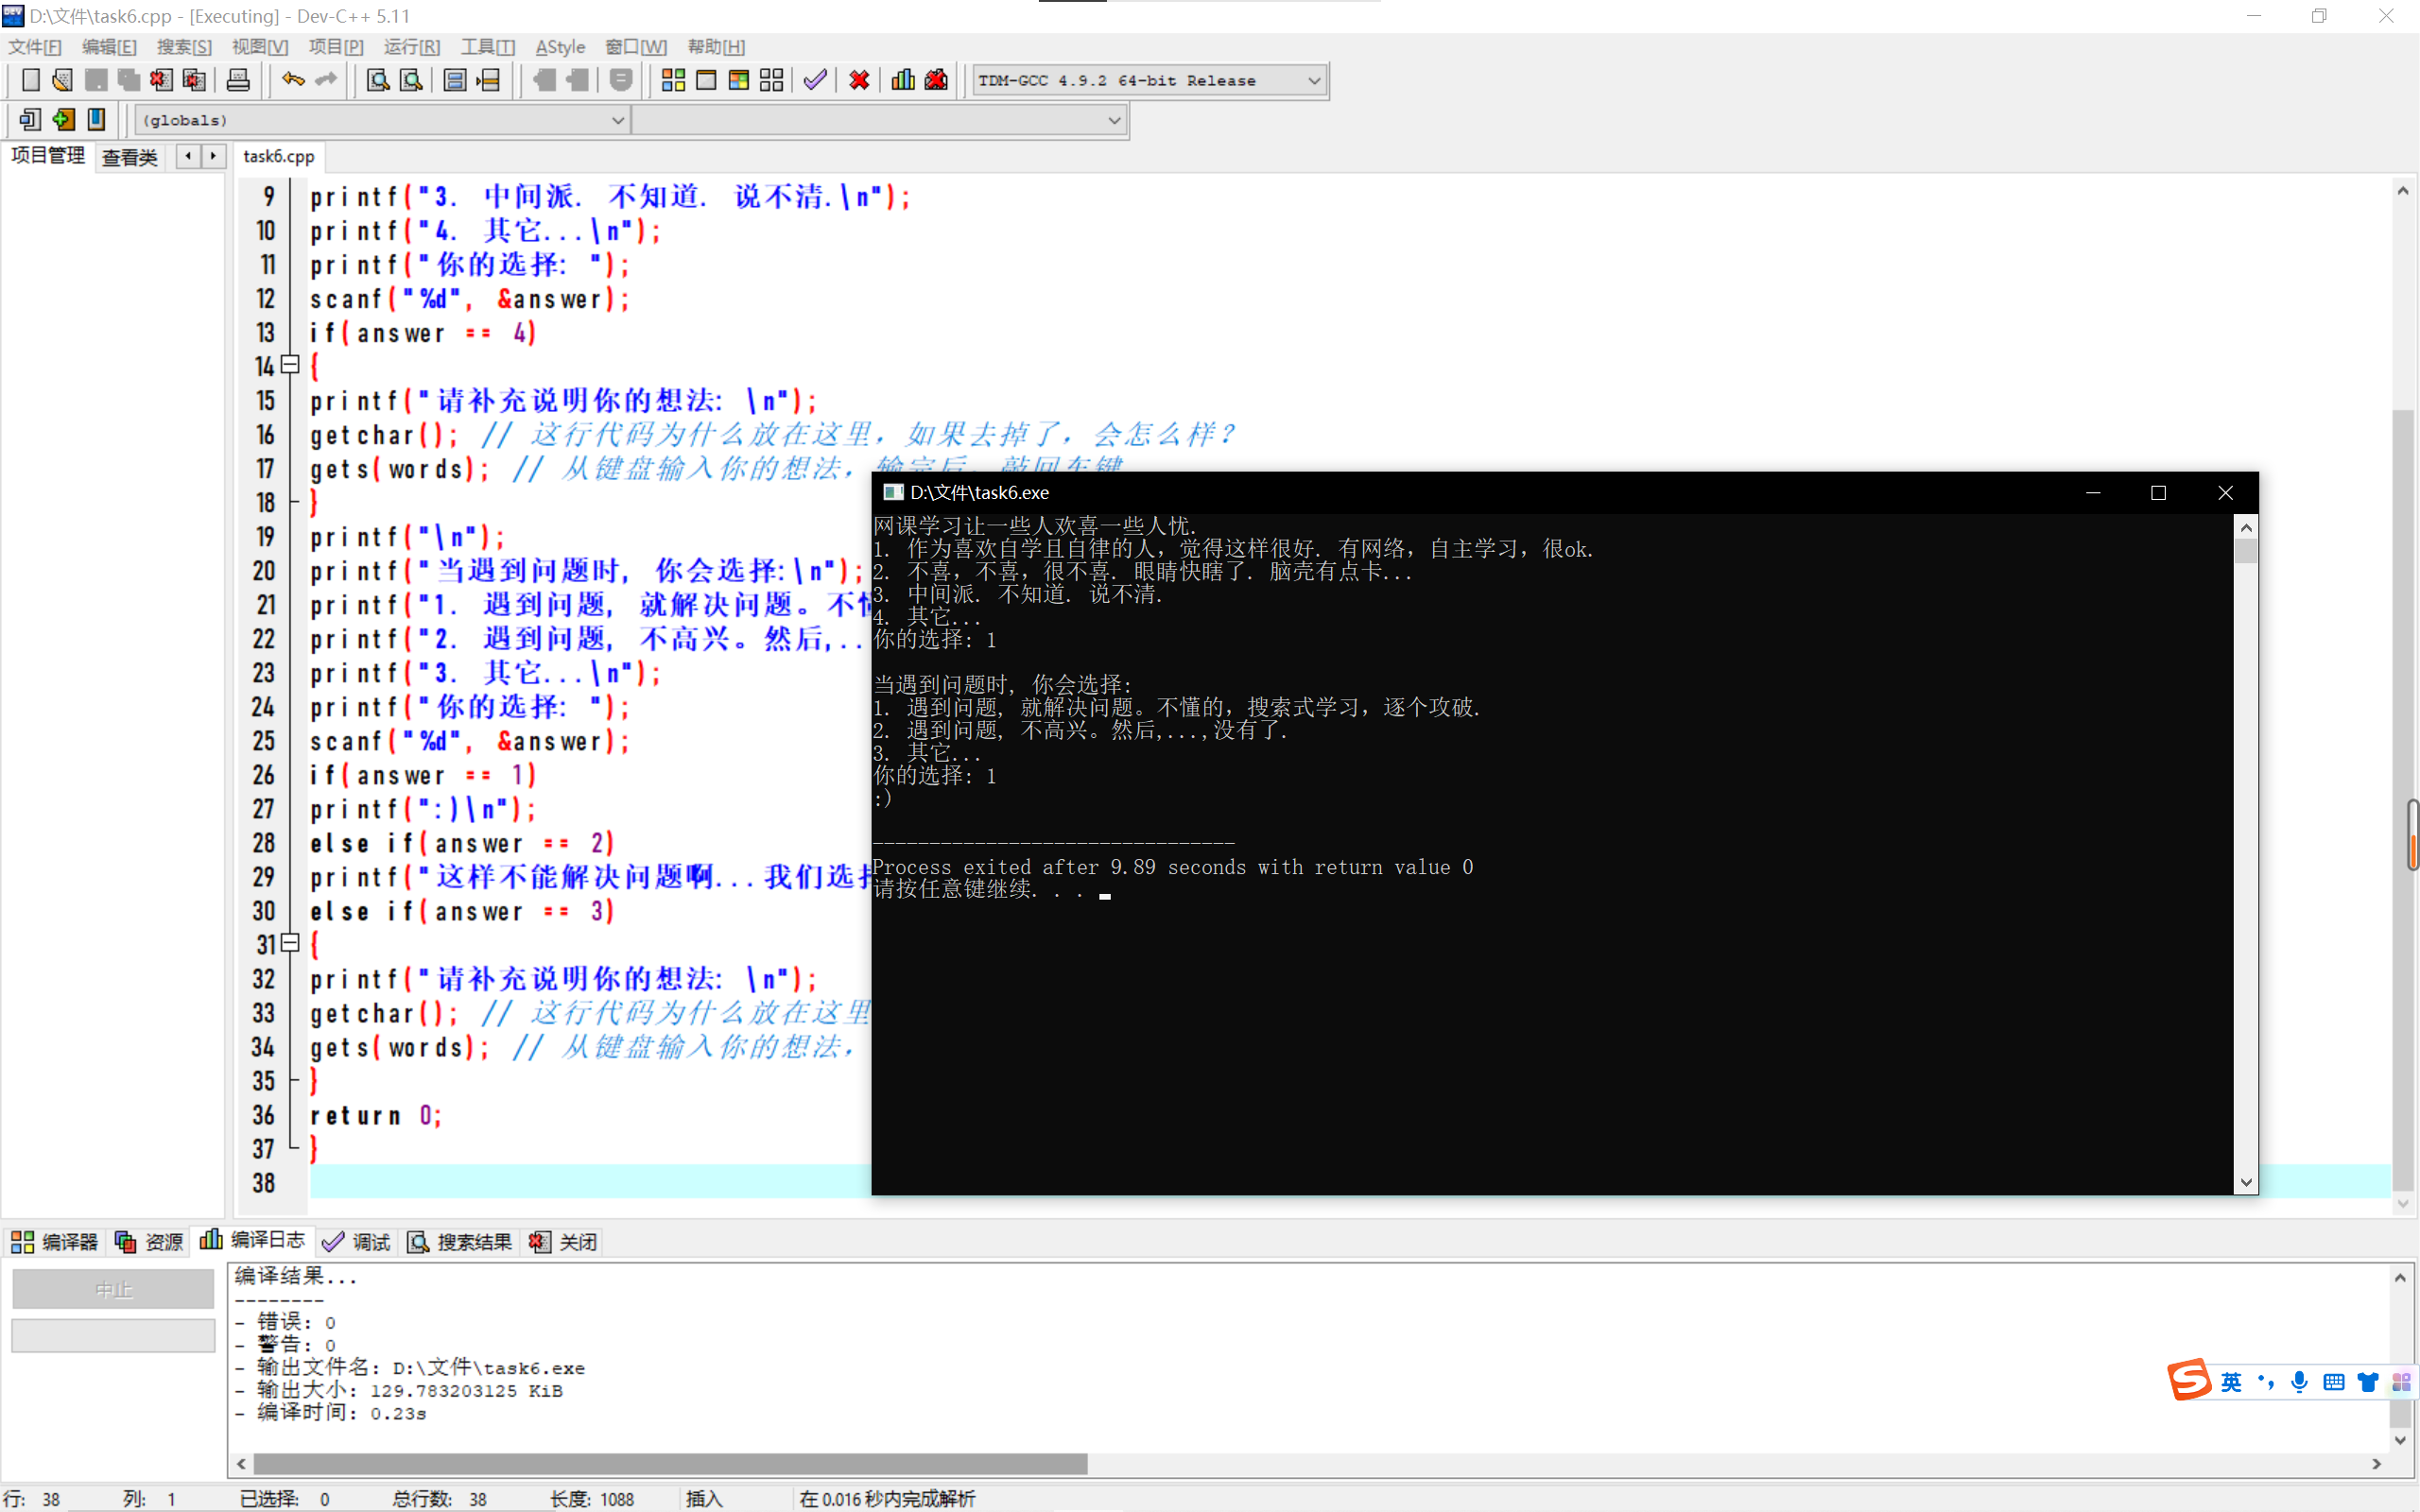Image resolution: width=2420 pixels, height=1512 pixels.
Task: Collapse the code fold at line 14
Action: (x=290, y=365)
